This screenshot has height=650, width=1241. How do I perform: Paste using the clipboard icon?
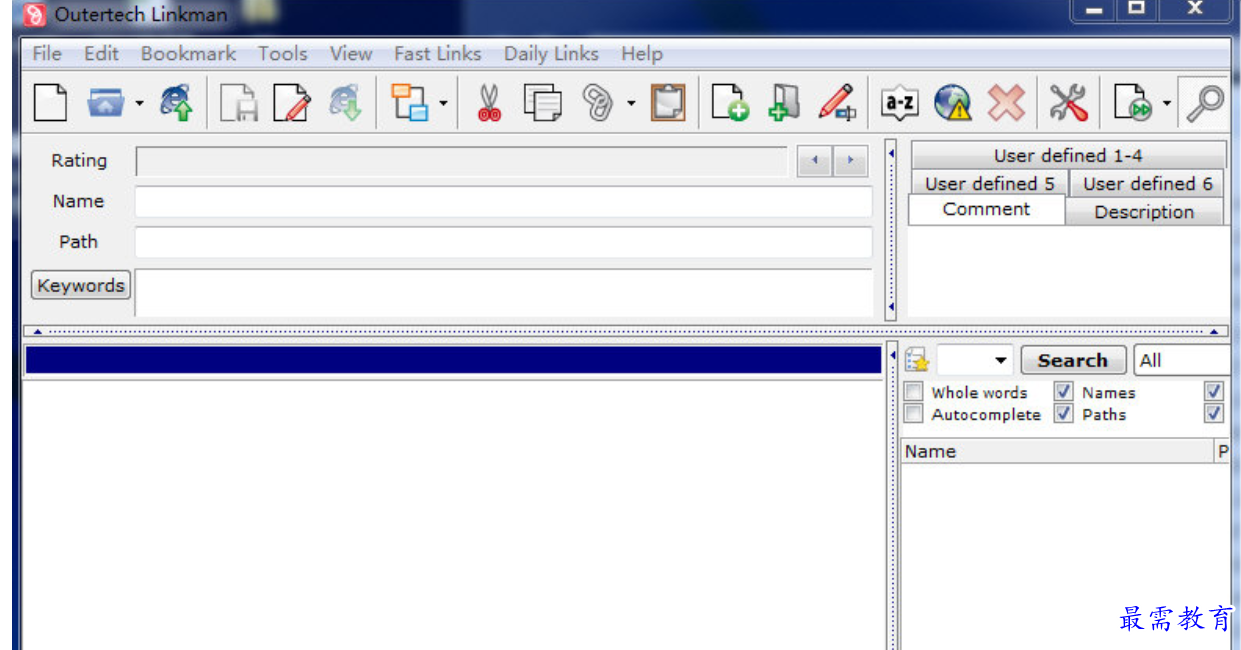point(668,102)
